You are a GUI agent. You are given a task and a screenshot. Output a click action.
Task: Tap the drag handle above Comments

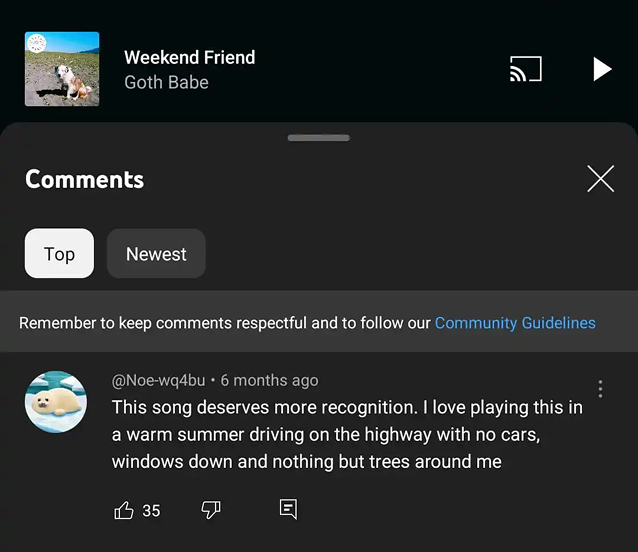pos(318,138)
